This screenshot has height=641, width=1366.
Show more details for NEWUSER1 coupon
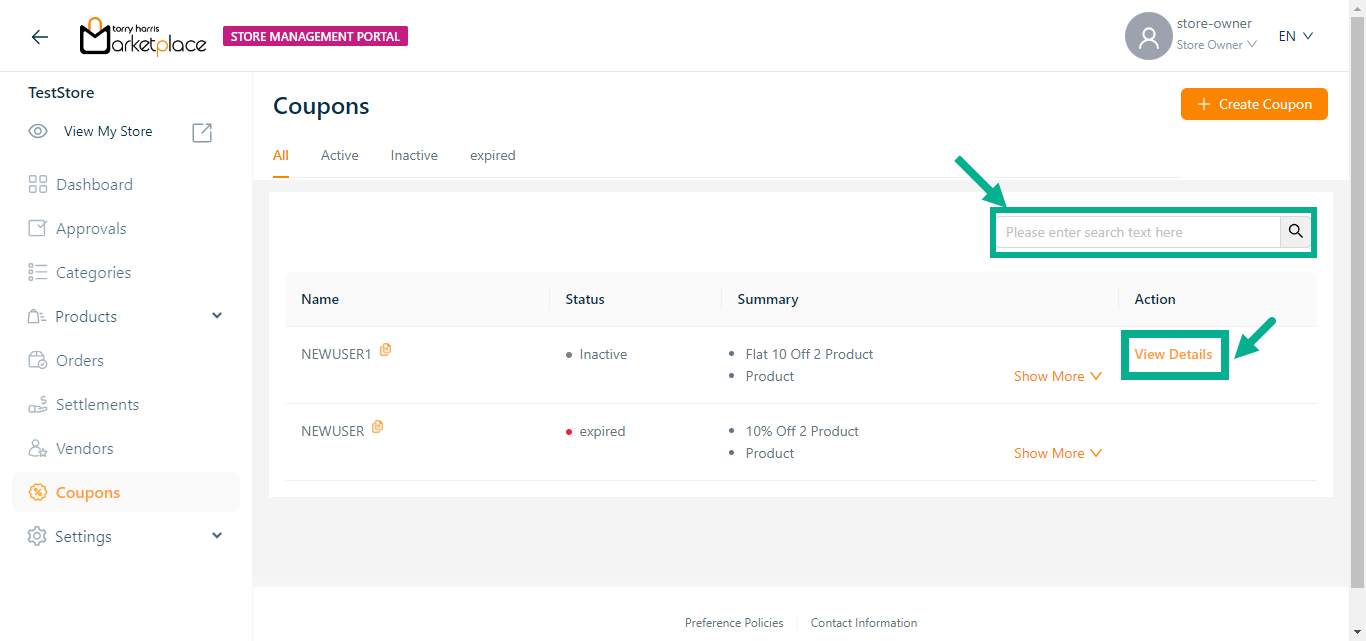(x=1057, y=376)
